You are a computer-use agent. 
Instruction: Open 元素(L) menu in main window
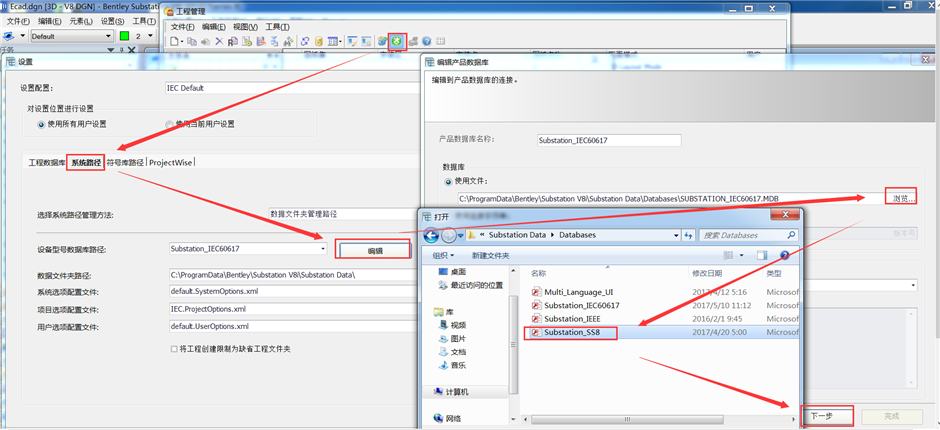(81, 21)
